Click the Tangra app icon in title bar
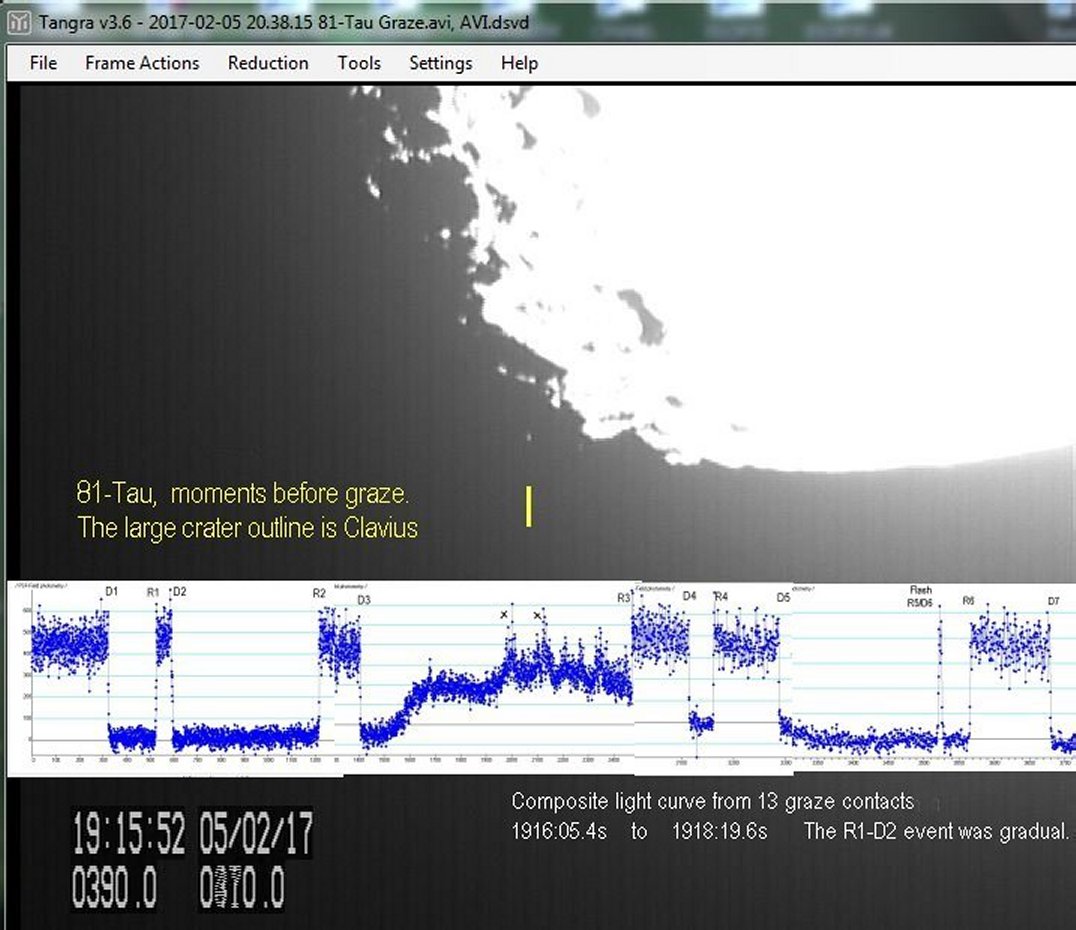Image resolution: width=1076 pixels, height=930 pixels. (x=20, y=21)
